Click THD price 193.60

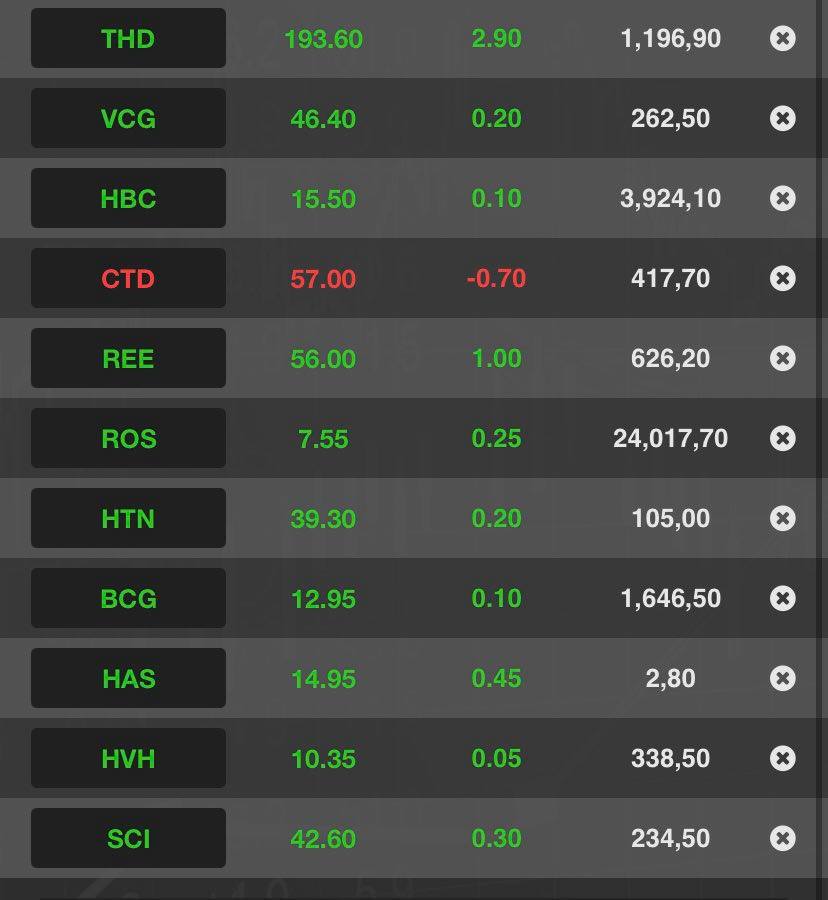click(323, 39)
